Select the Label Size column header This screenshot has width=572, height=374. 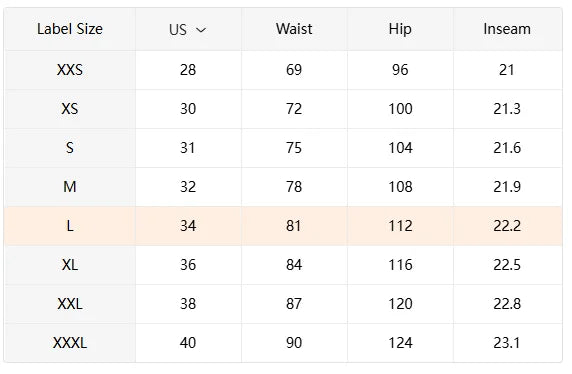pyautogui.click(x=70, y=29)
